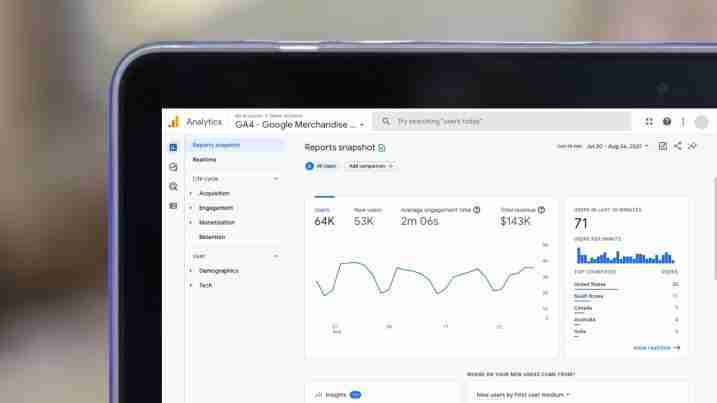Screen dimensions: 717x403
Task: Click the United States country row
Action: click(626, 285)
